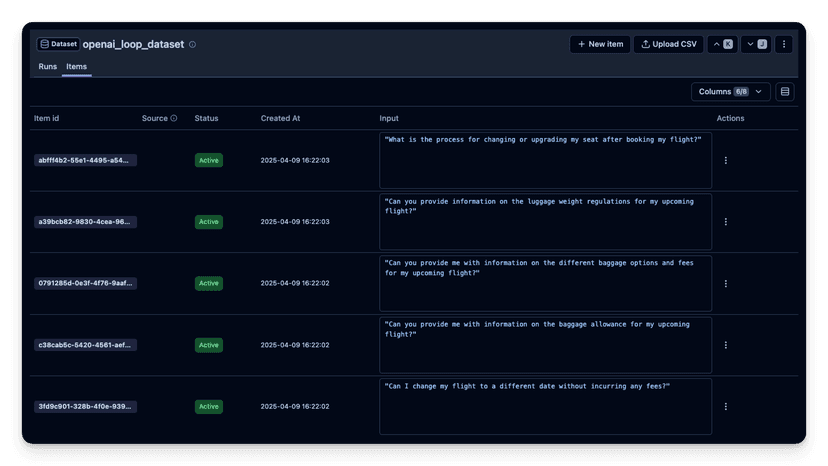Open the Columns 6/8 dropdown

point(731,92)
